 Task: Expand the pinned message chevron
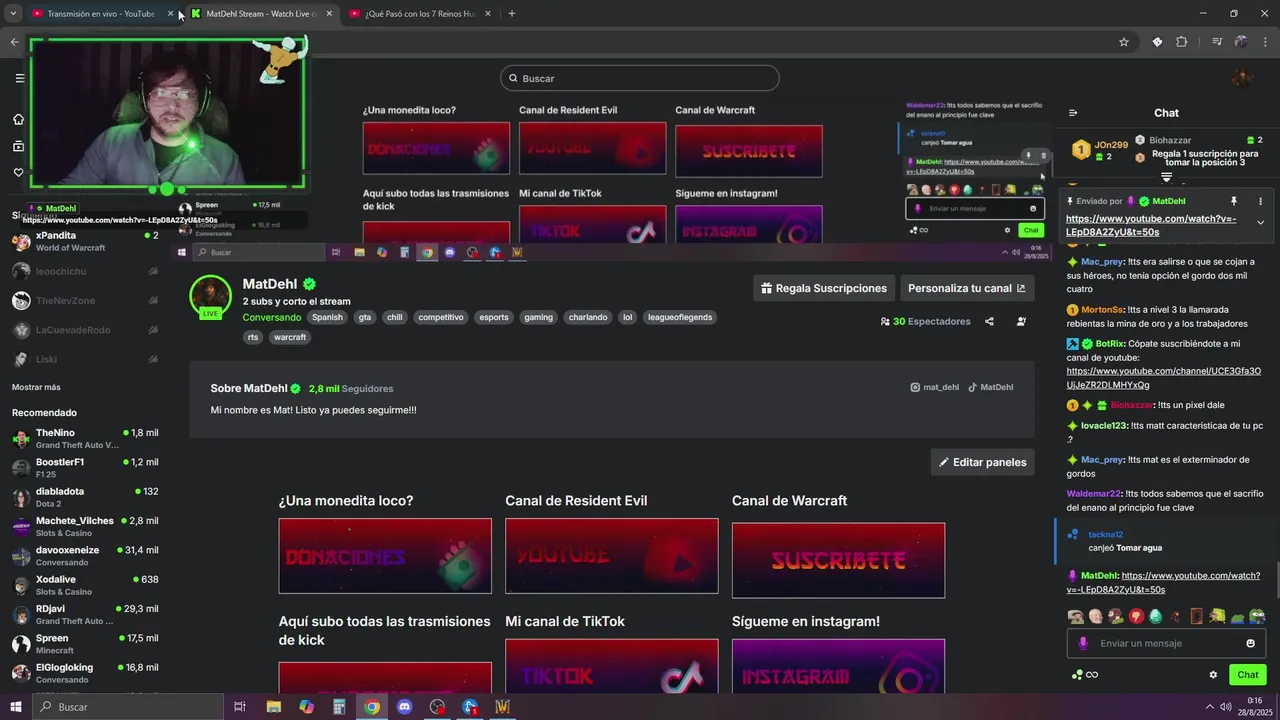pos(1260,223)
